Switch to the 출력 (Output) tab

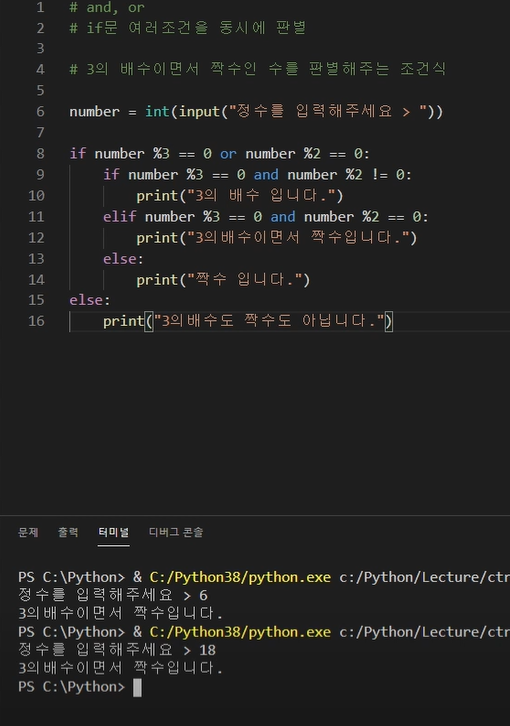pyautogui.click(x=68, y=532)
